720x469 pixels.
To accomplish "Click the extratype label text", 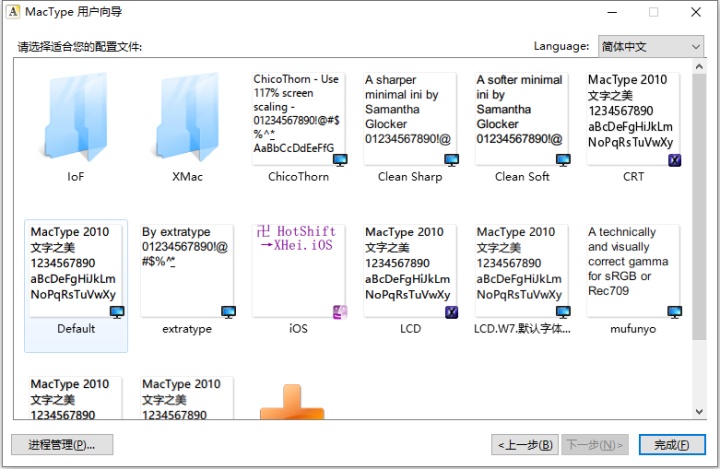I will point(187,329).
